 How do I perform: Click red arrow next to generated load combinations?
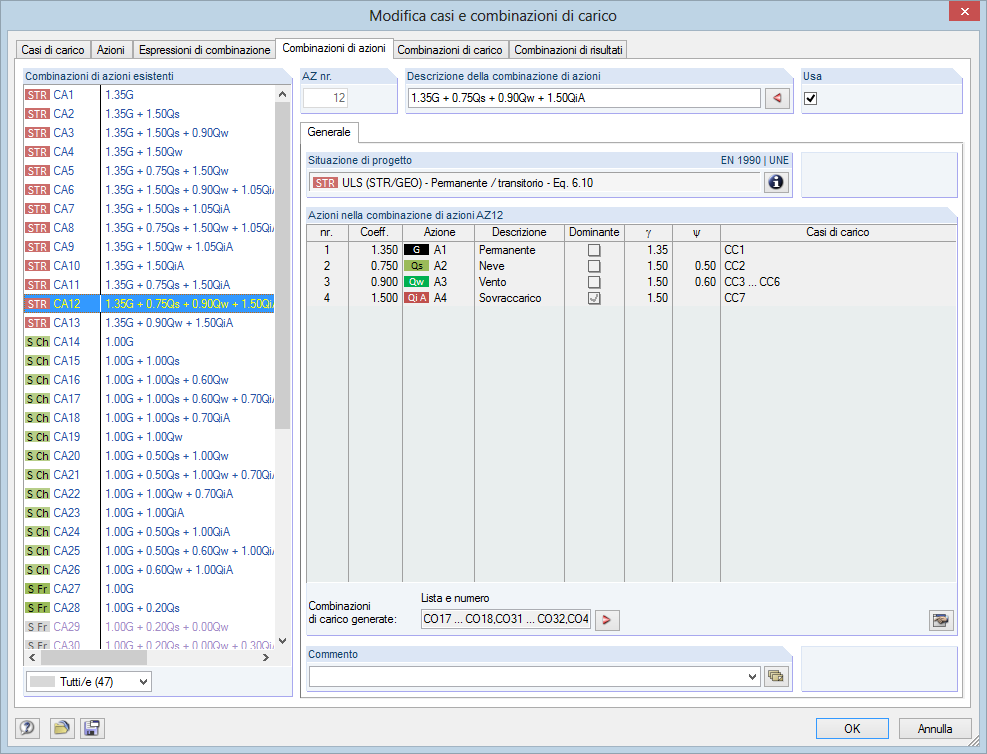[x=607, y=620]
